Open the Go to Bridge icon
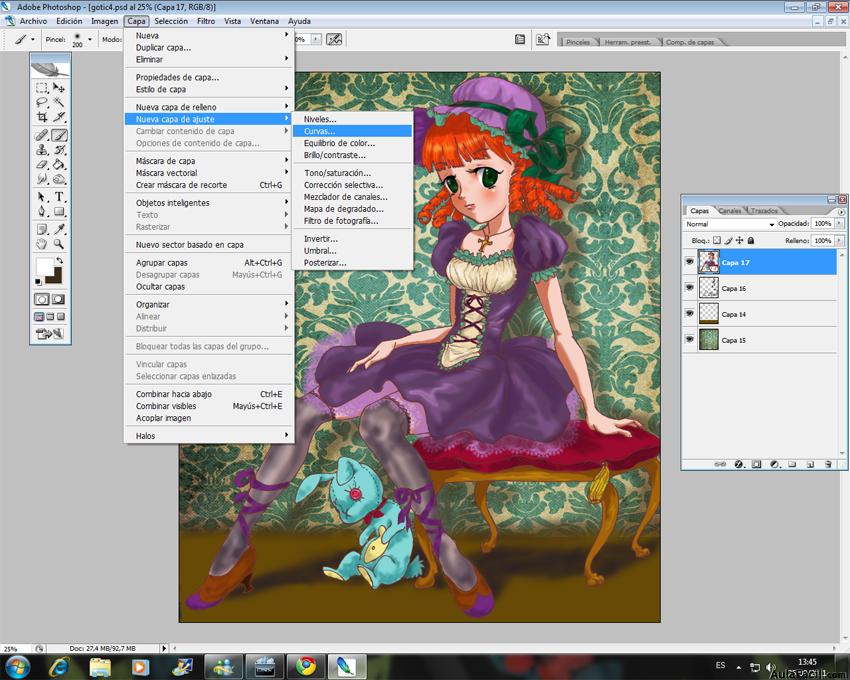Image resolution: width=850 pixels, height=680 pixels. click(543, 39)
